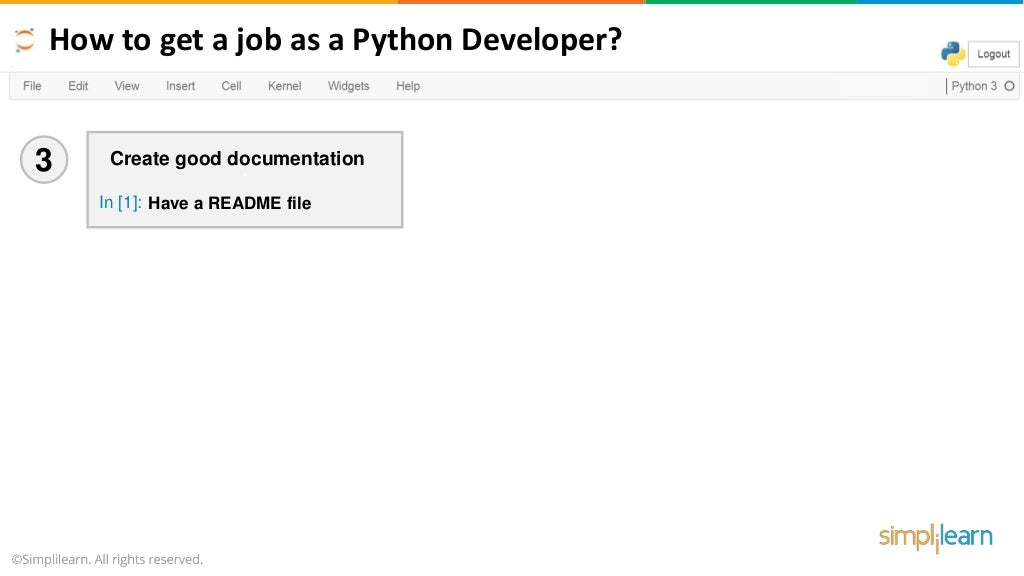Check the kernel status circle indicator
The image size is (1024, 576).
click(1009, 86)
